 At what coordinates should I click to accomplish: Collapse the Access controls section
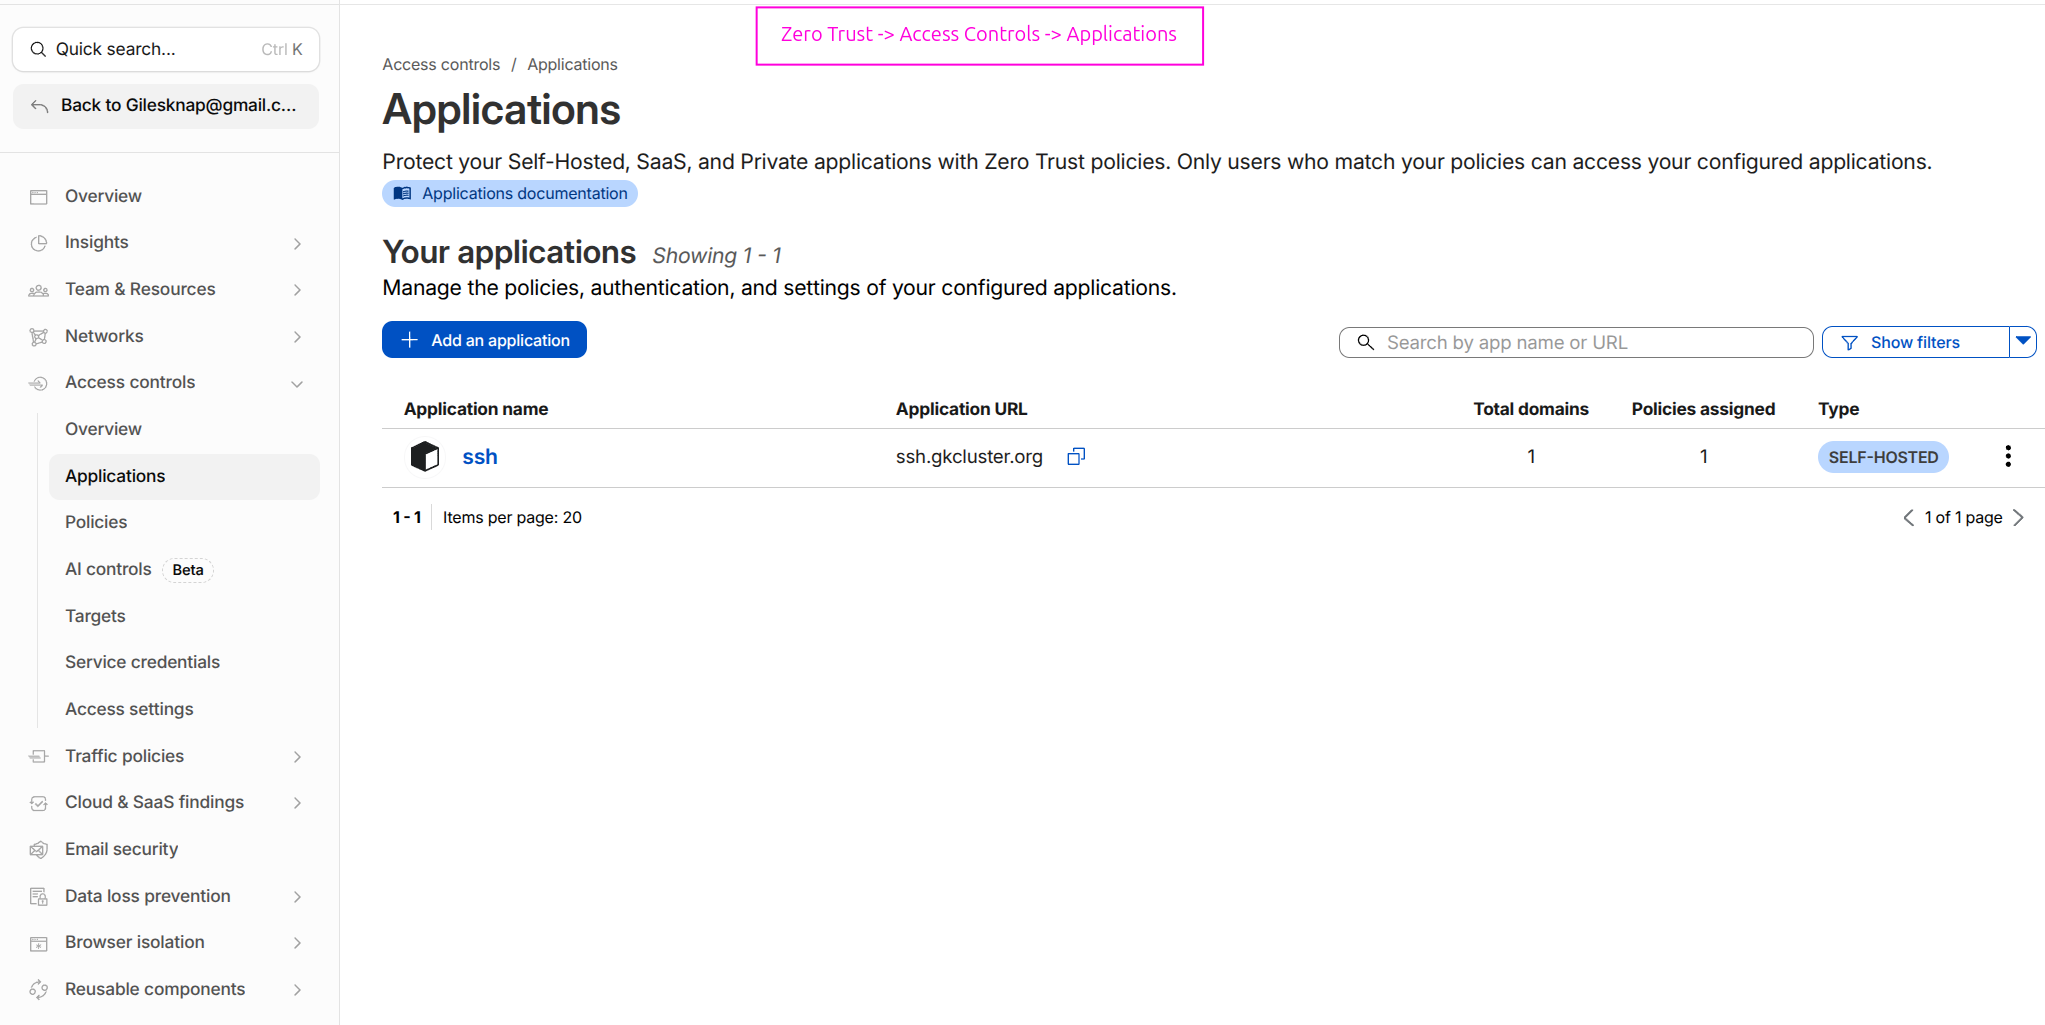[x=297, y=382]
